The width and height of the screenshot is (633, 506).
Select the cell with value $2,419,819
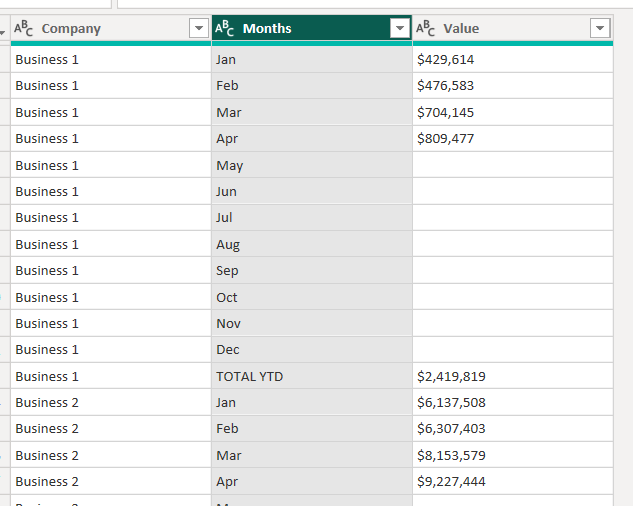pyautogui.click(x=513, y=376)
